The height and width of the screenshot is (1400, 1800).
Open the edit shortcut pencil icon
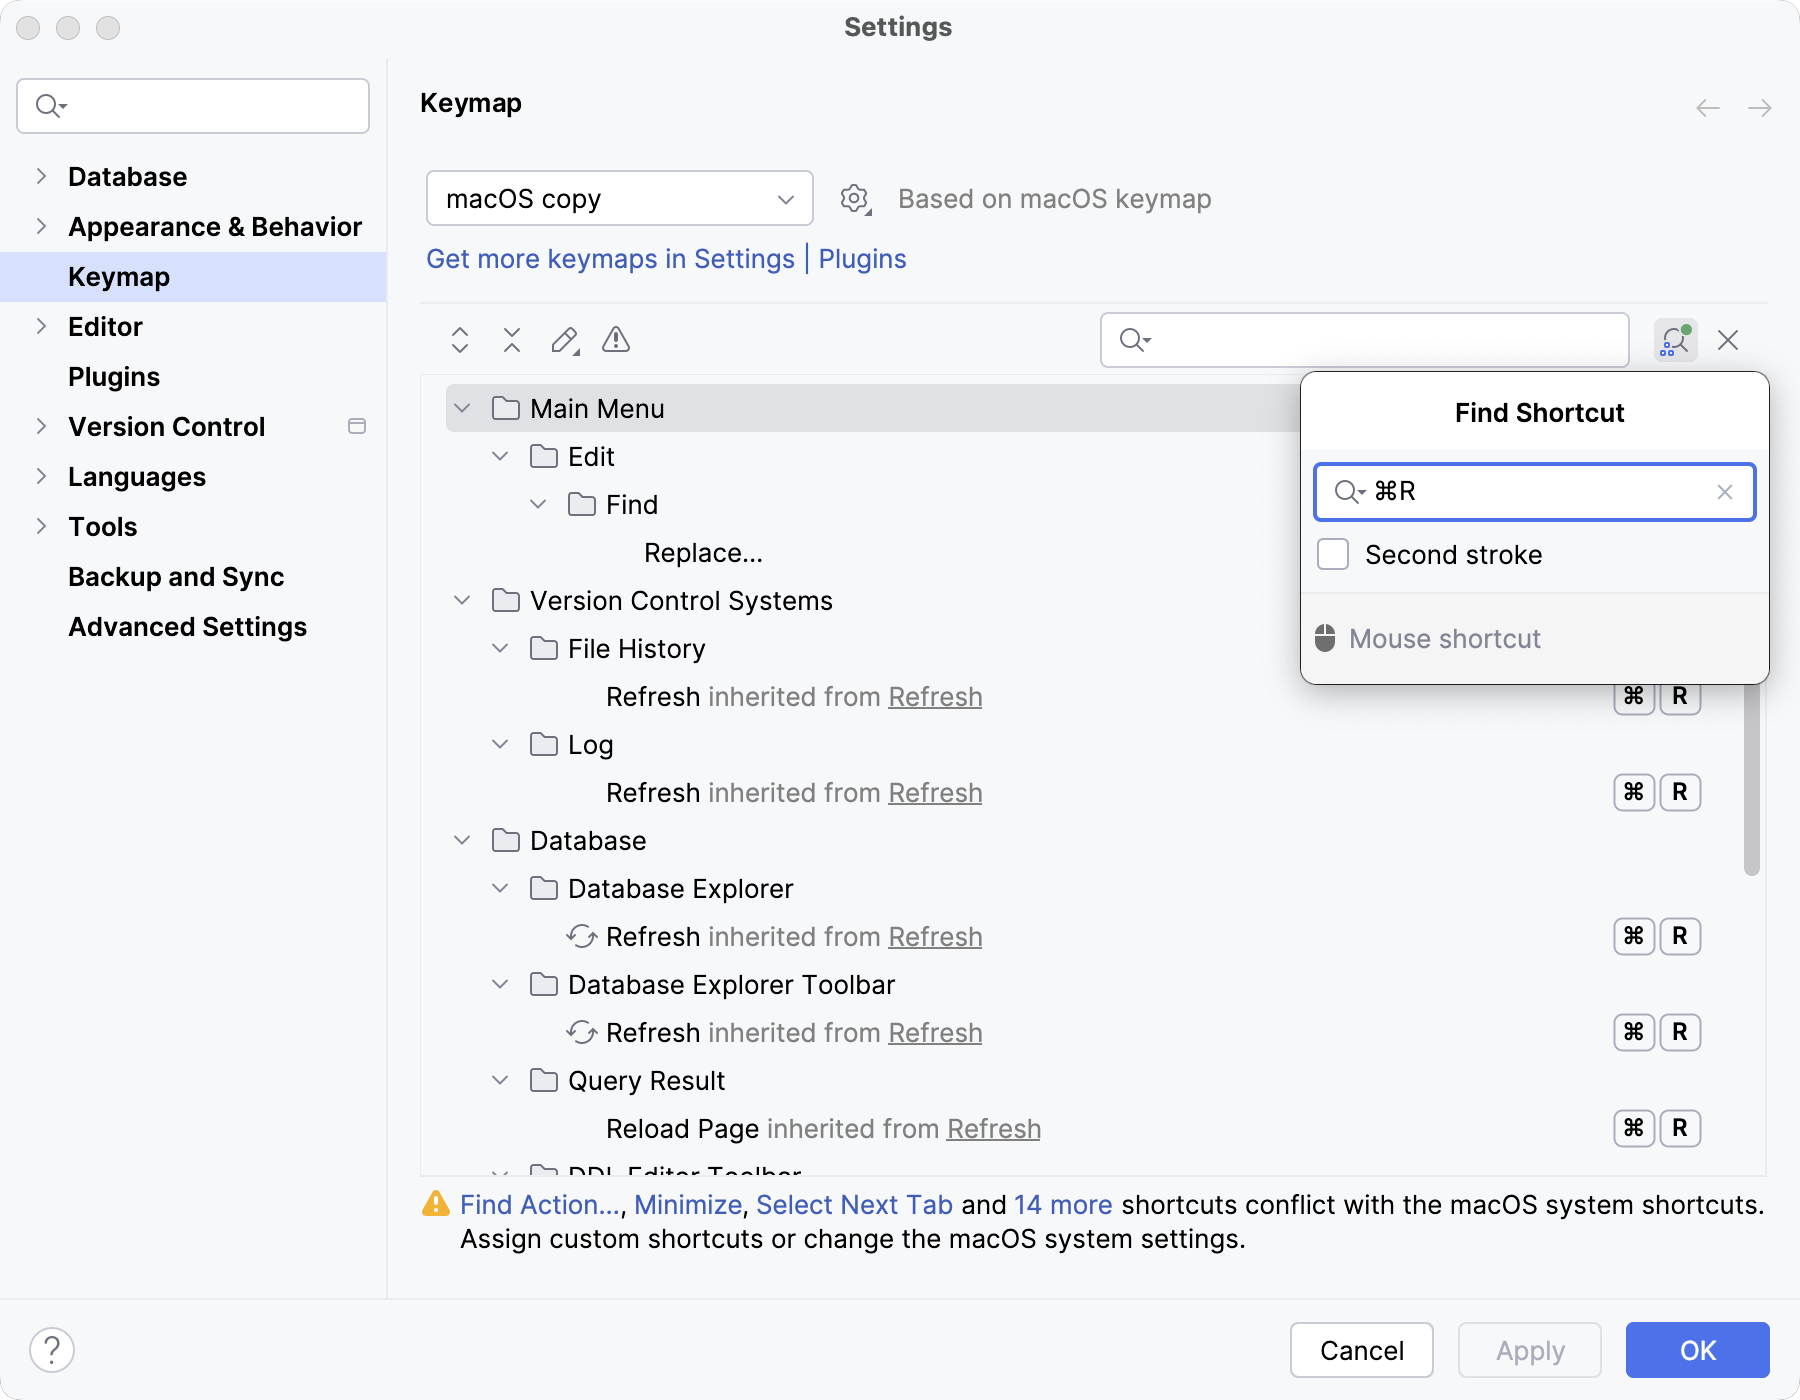coord(564,340)
